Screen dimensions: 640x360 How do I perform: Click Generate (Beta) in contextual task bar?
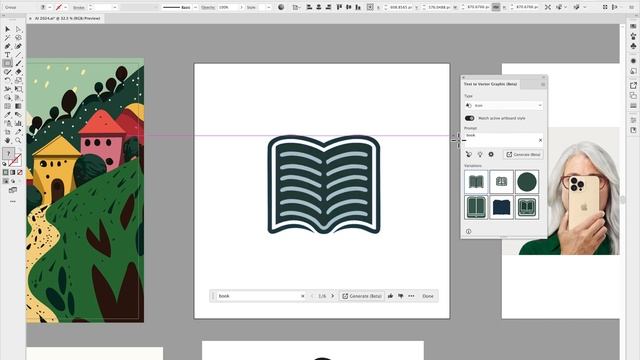[x=362, y=296]
